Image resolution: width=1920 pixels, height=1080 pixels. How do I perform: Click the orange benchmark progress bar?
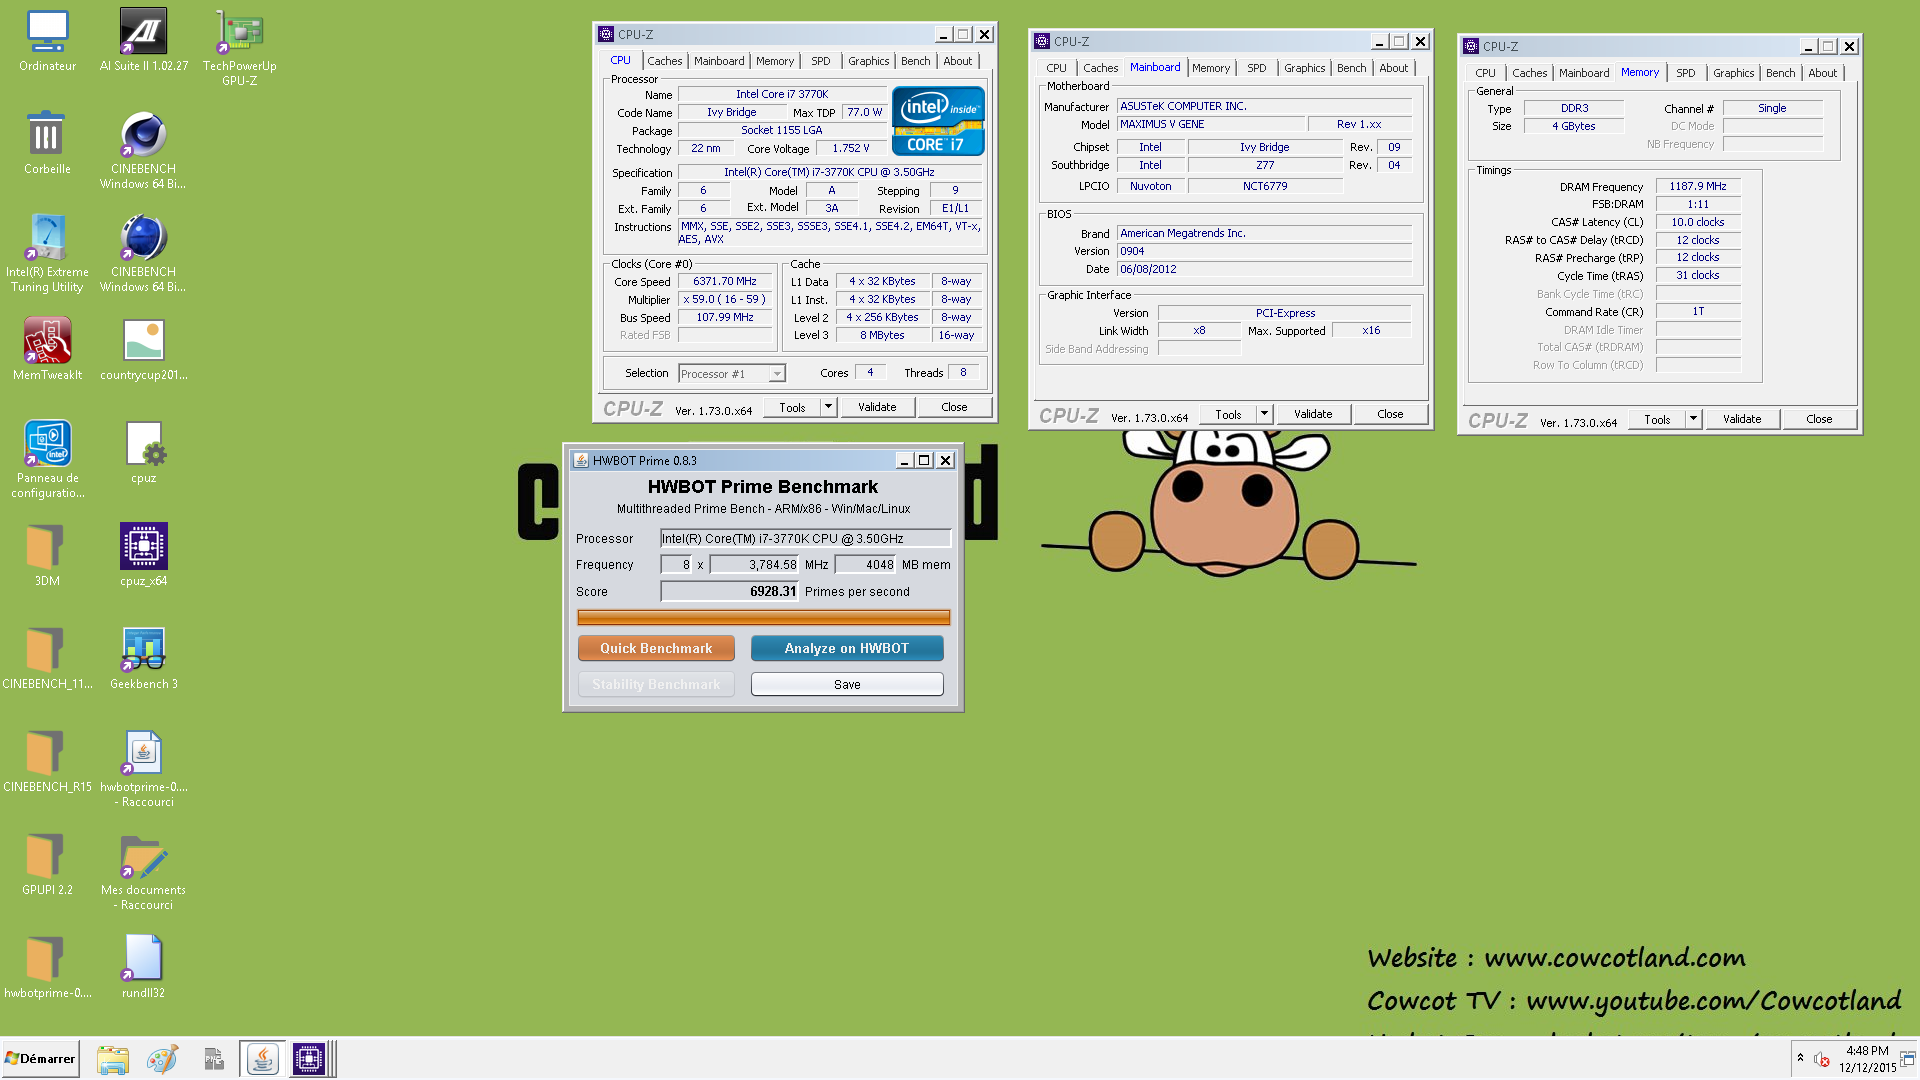763,618
